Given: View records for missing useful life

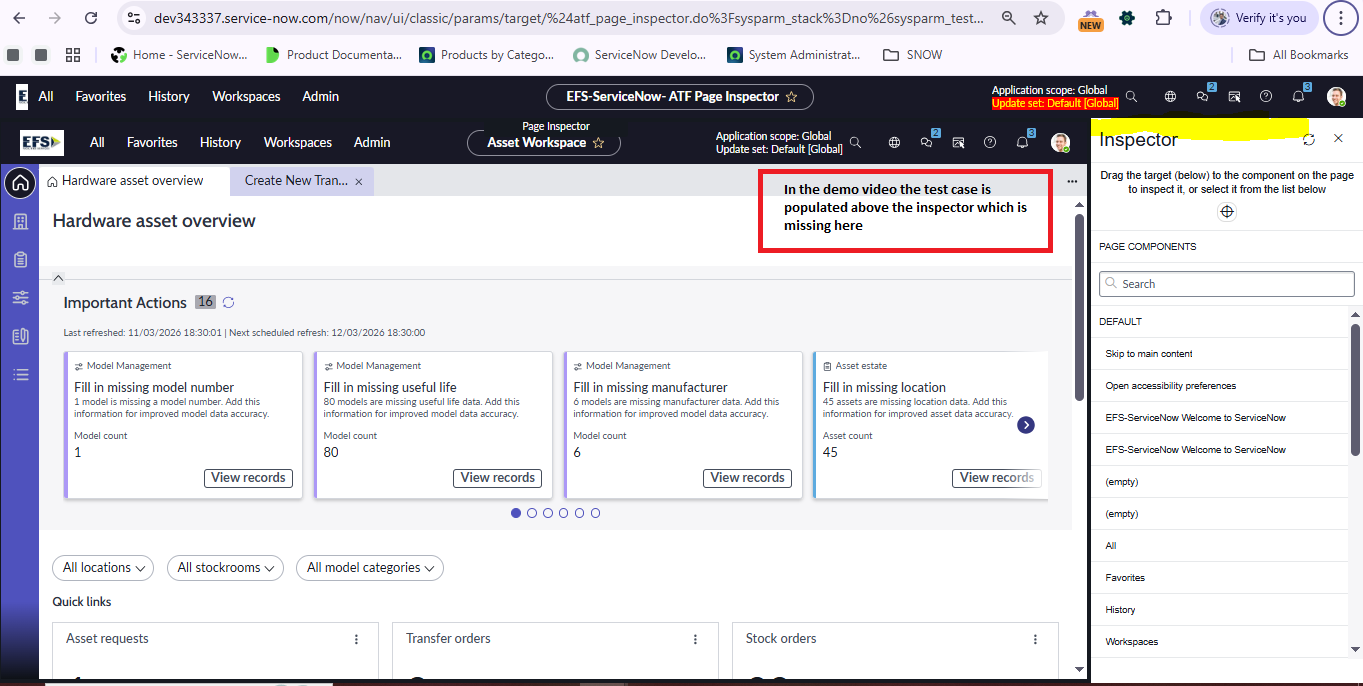Looking at the screenshot, I should coord(498,478).
